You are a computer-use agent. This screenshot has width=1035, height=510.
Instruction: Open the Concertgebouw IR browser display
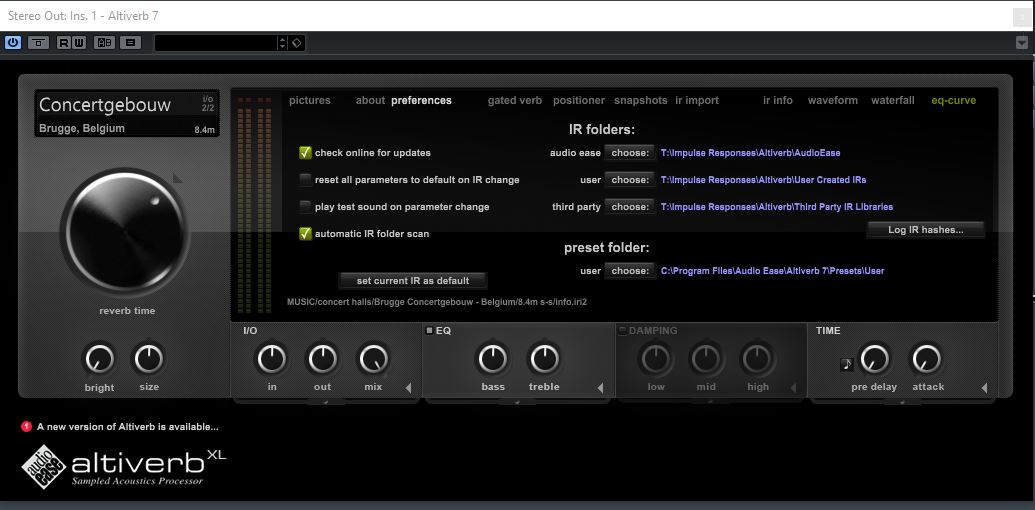(127, 113)
